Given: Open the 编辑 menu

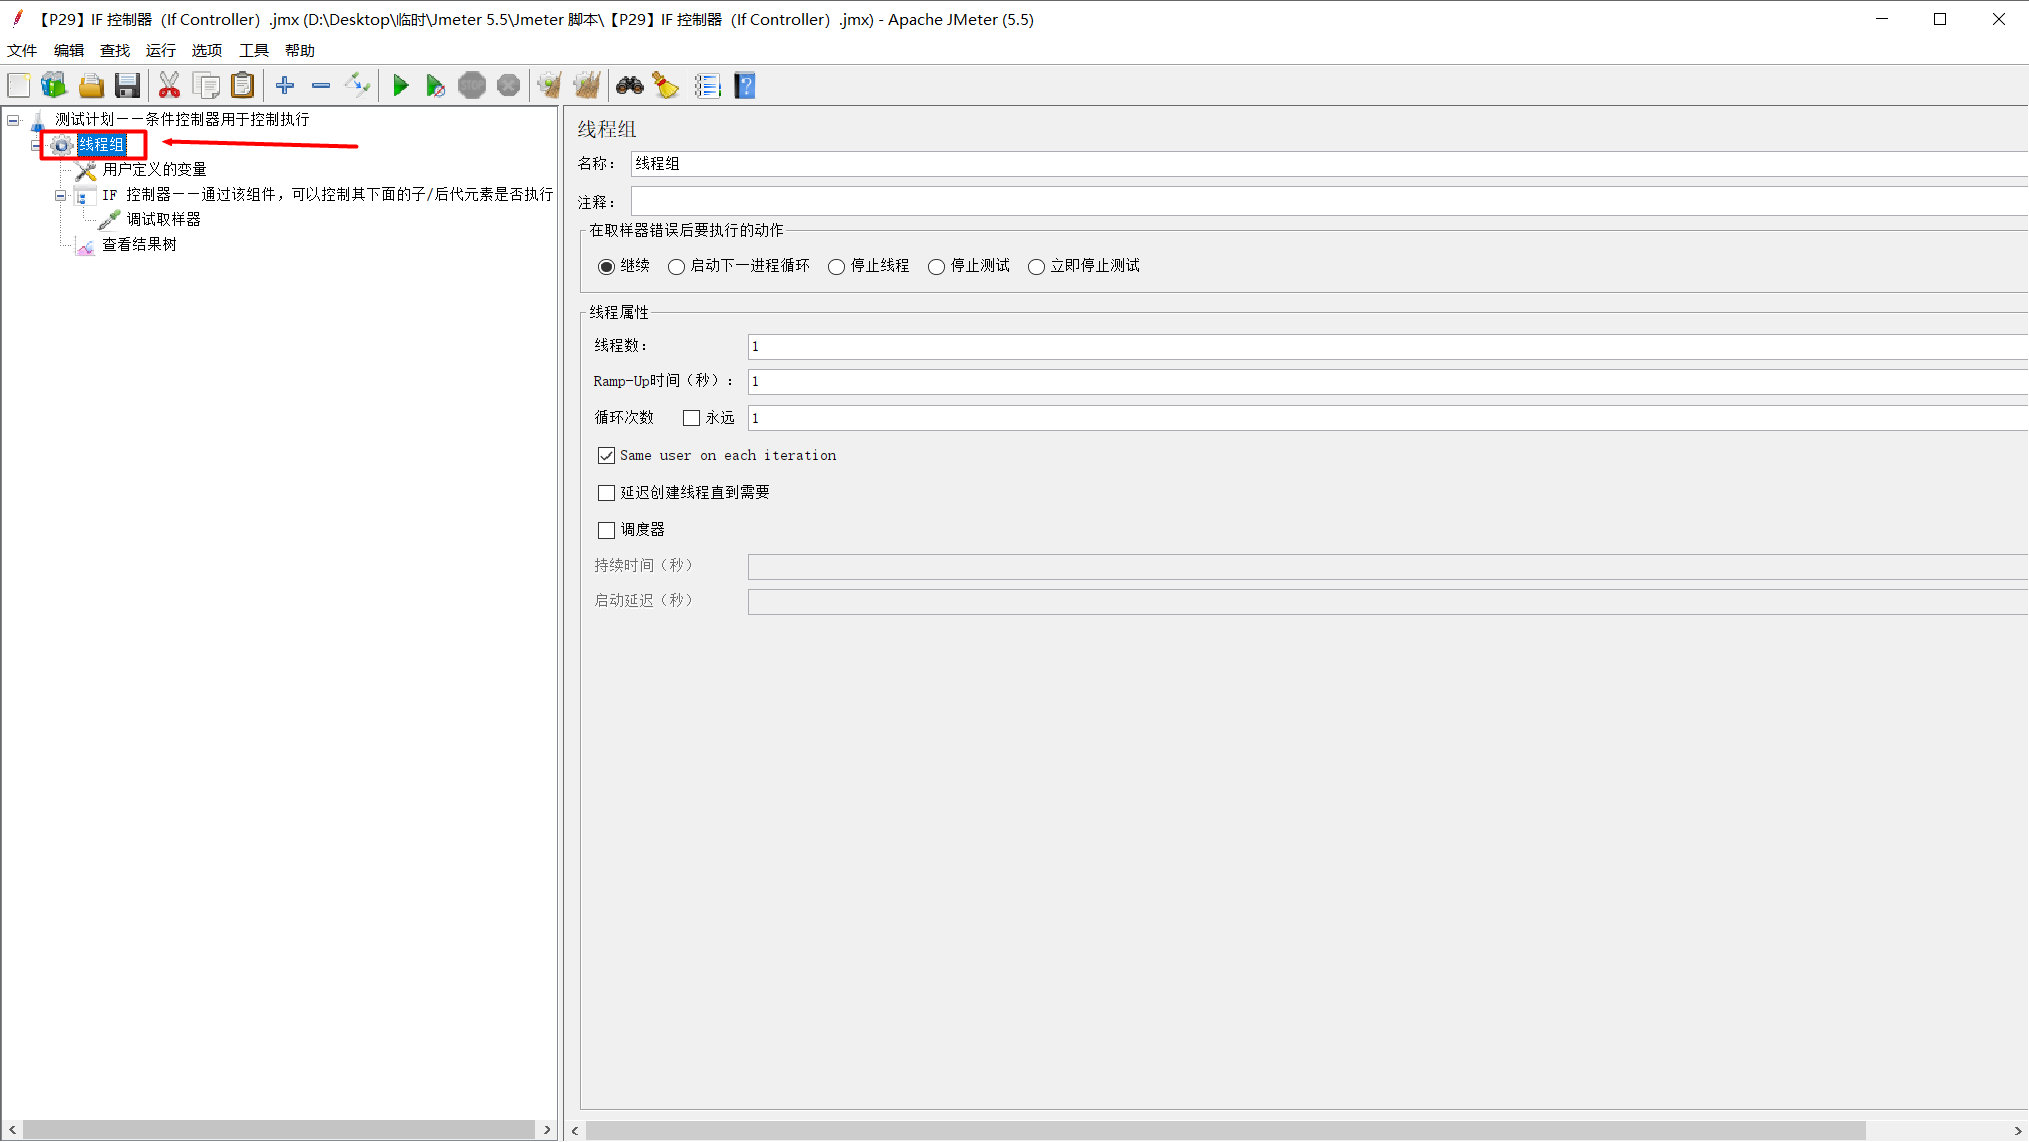Looking at the screenshot, I should click(x=69, y=50).
